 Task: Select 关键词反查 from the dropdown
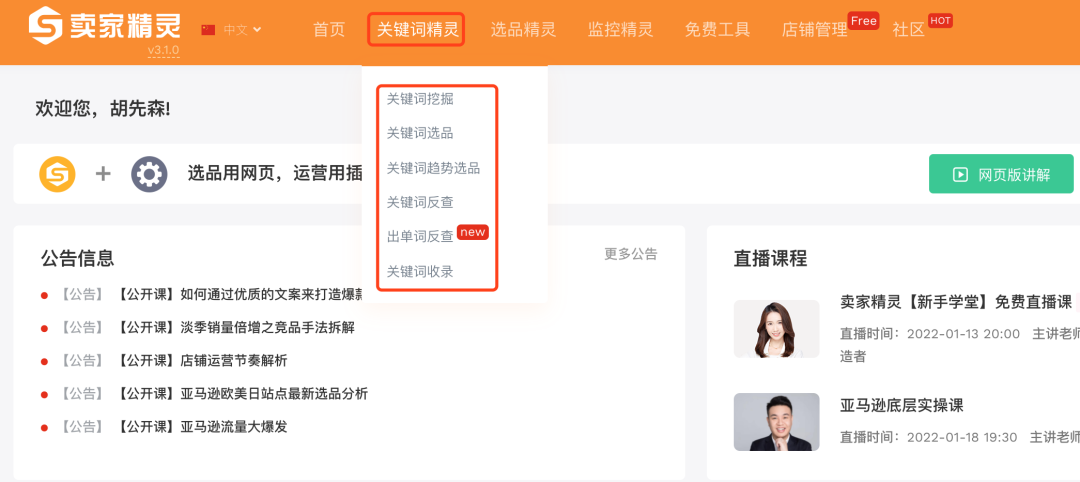420,202
